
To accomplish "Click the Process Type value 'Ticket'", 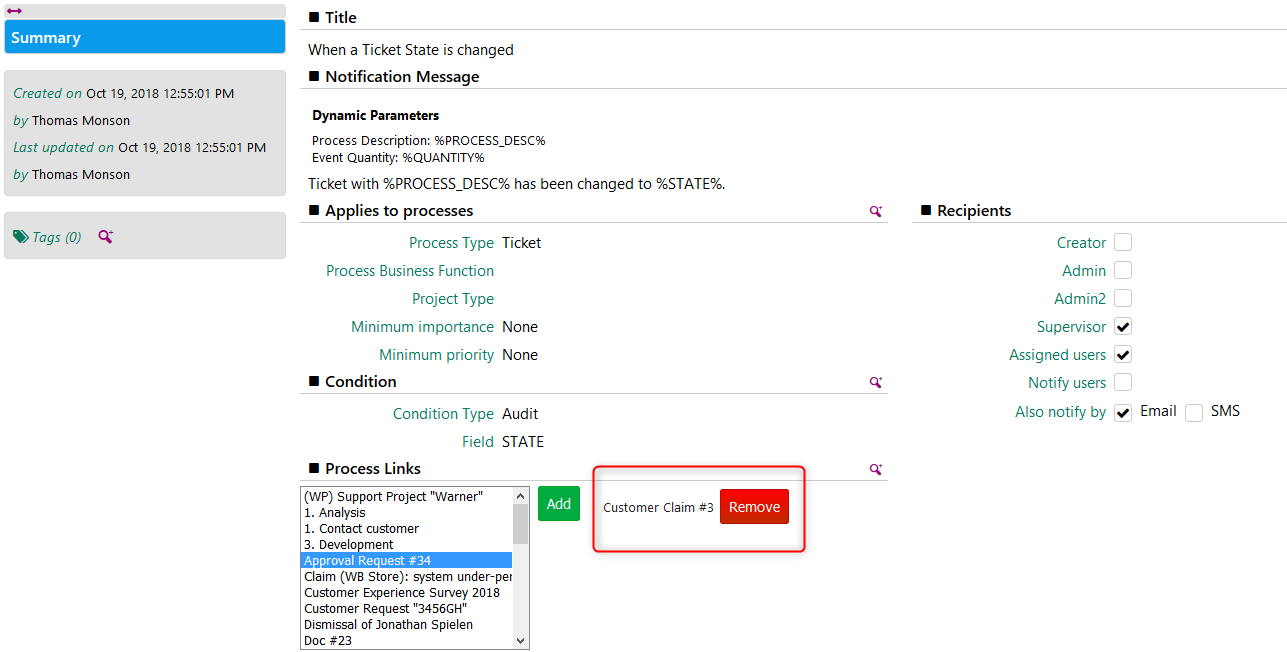I will [x=522, y=243].
